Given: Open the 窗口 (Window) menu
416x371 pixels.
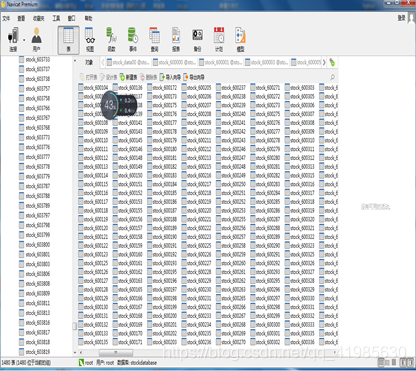Looking at the screenshot, I should point(72,18).
